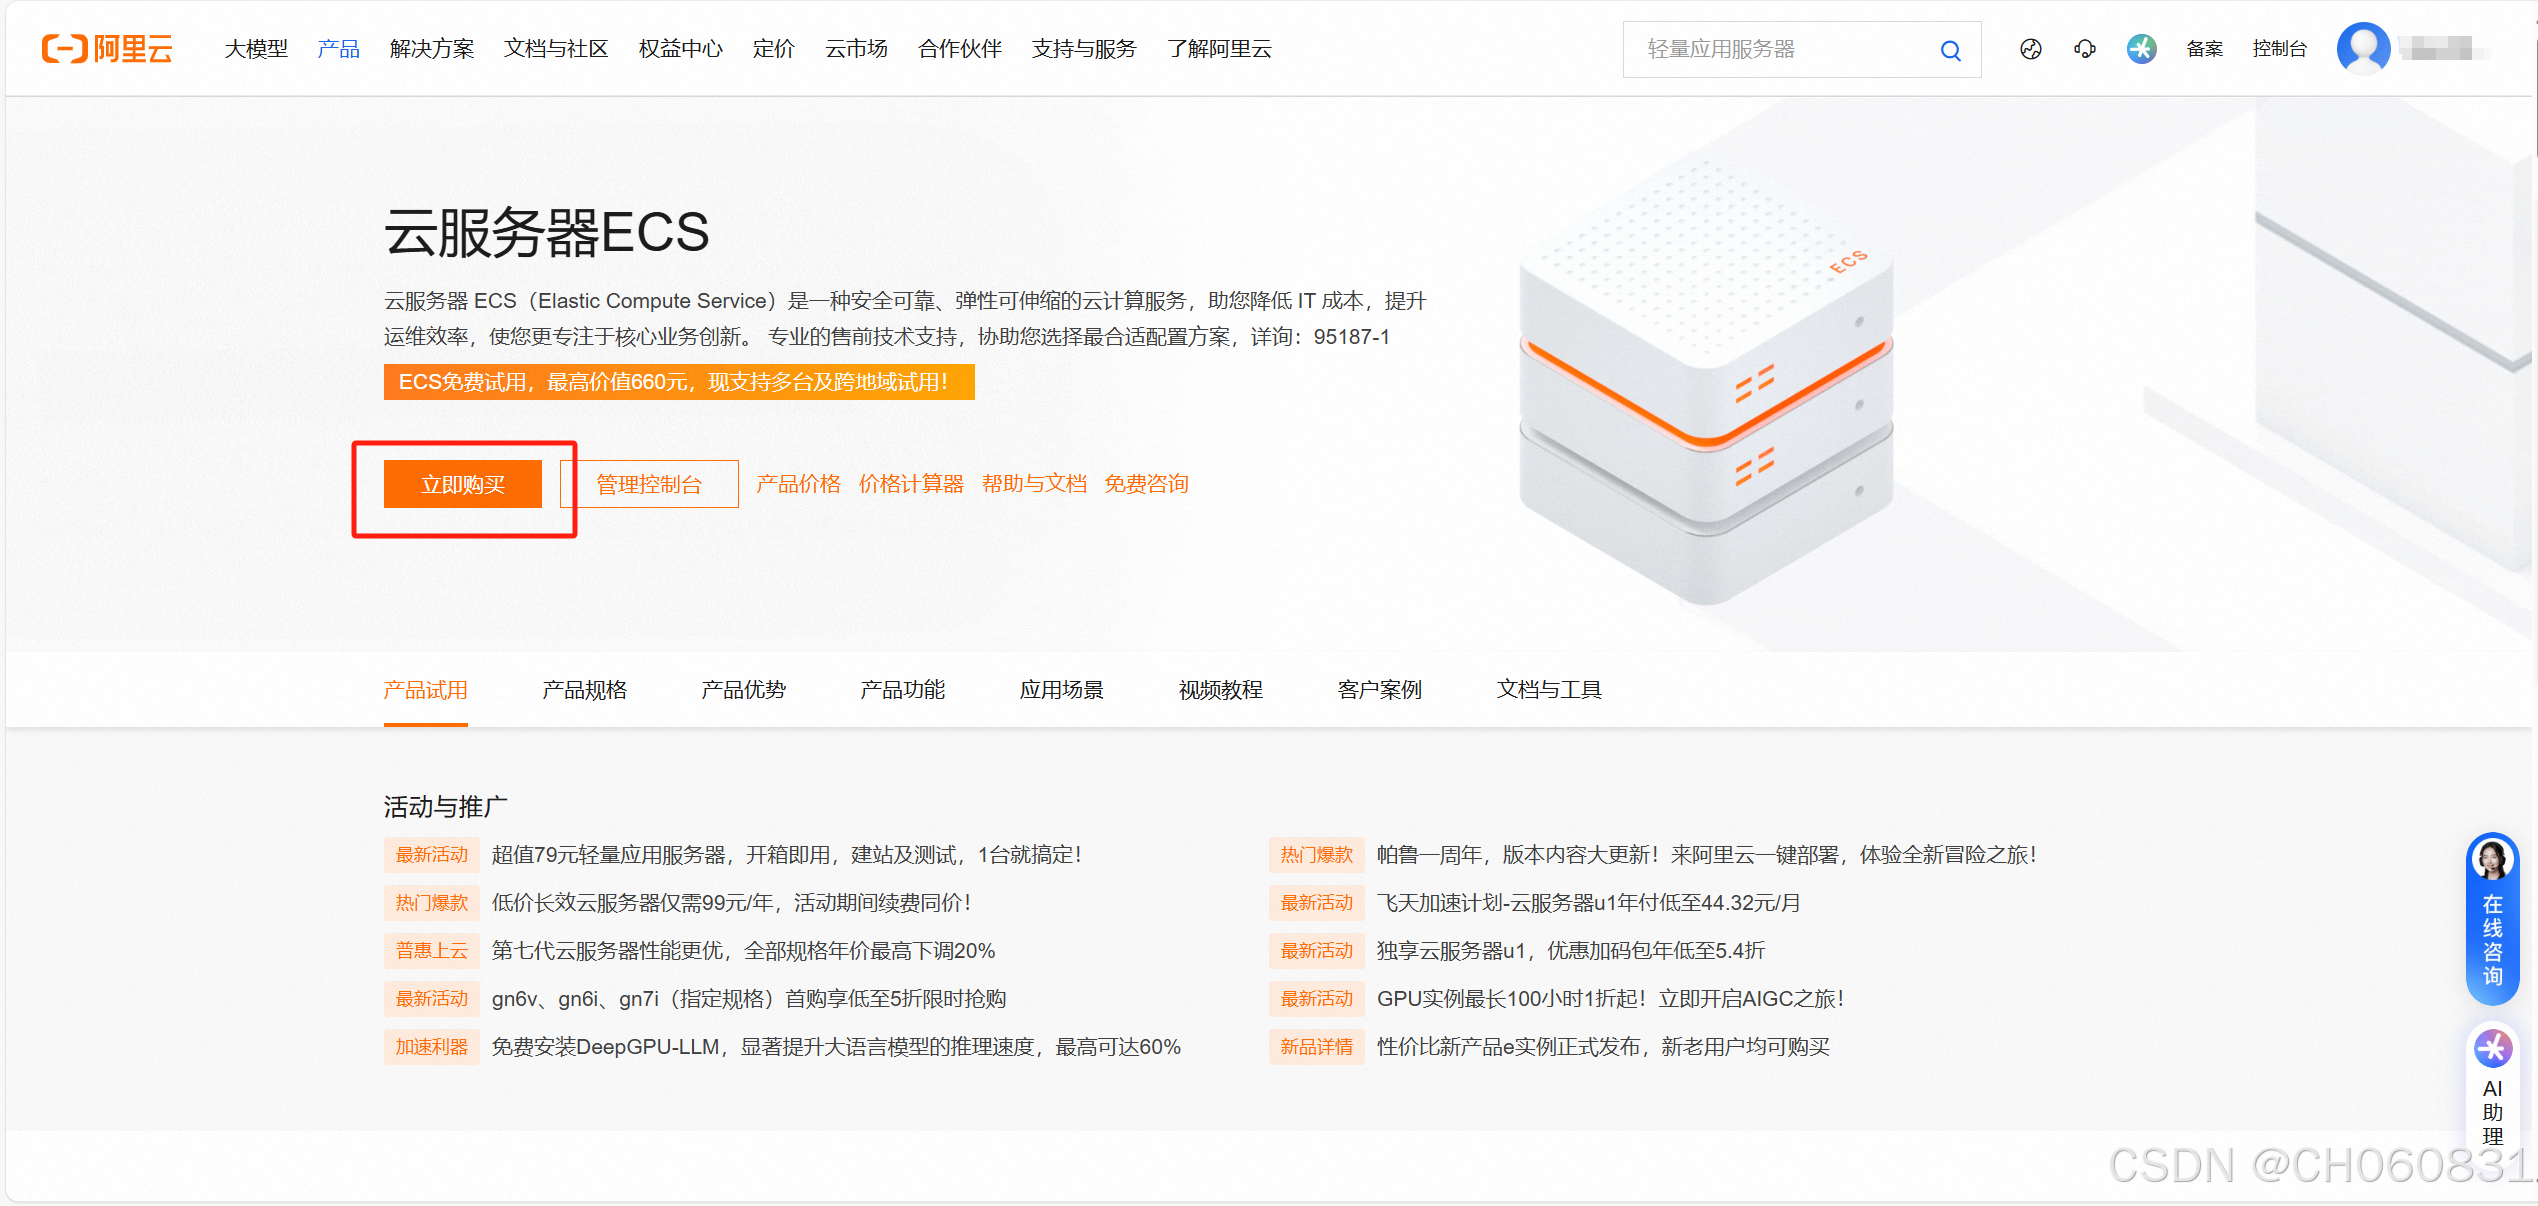Switch to the 视频教程 tab
2538x1206 pixels.
[x=1220, y=690]
